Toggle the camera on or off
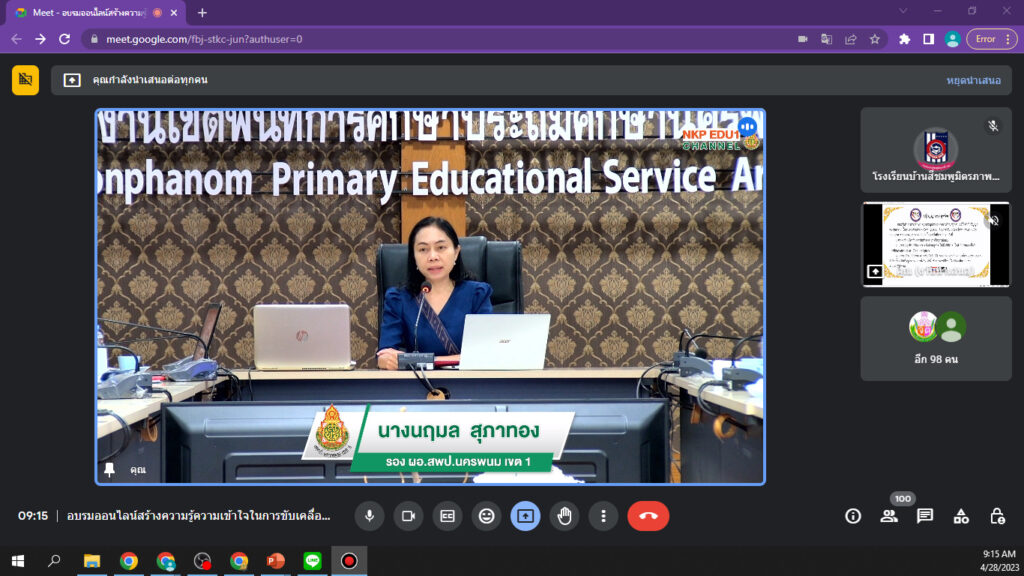Viewport: 1024px width, 576px height. [408, 516]
